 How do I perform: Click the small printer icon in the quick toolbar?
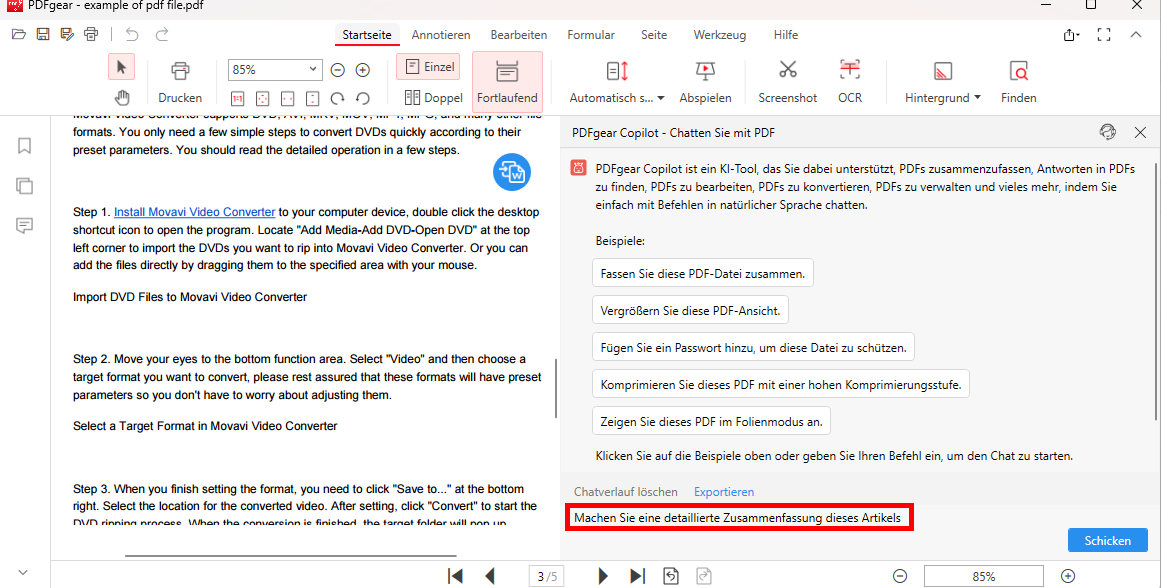[x=90, y=34]
